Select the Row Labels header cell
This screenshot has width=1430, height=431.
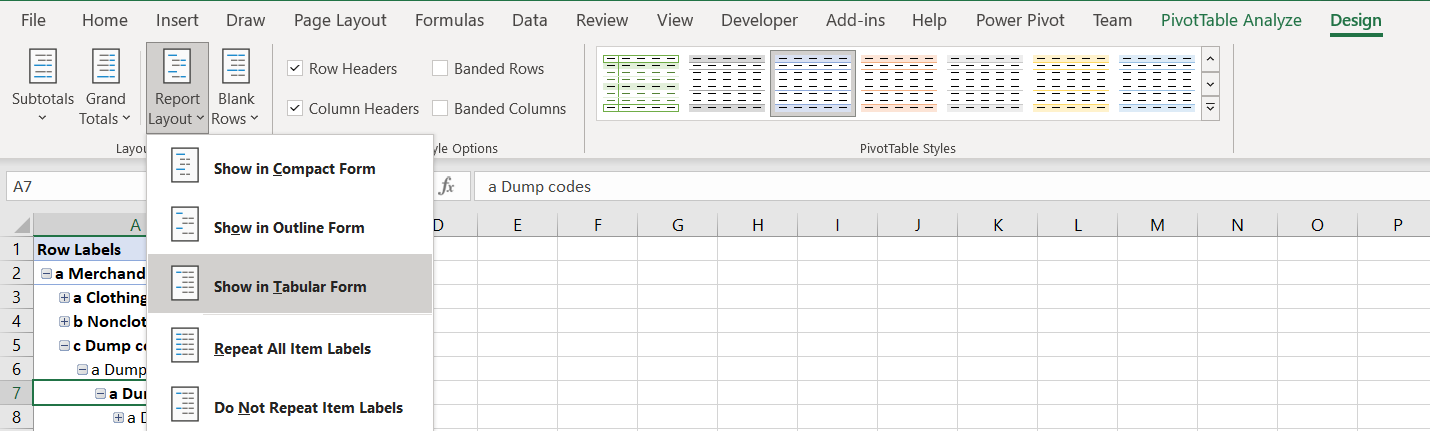90,249
